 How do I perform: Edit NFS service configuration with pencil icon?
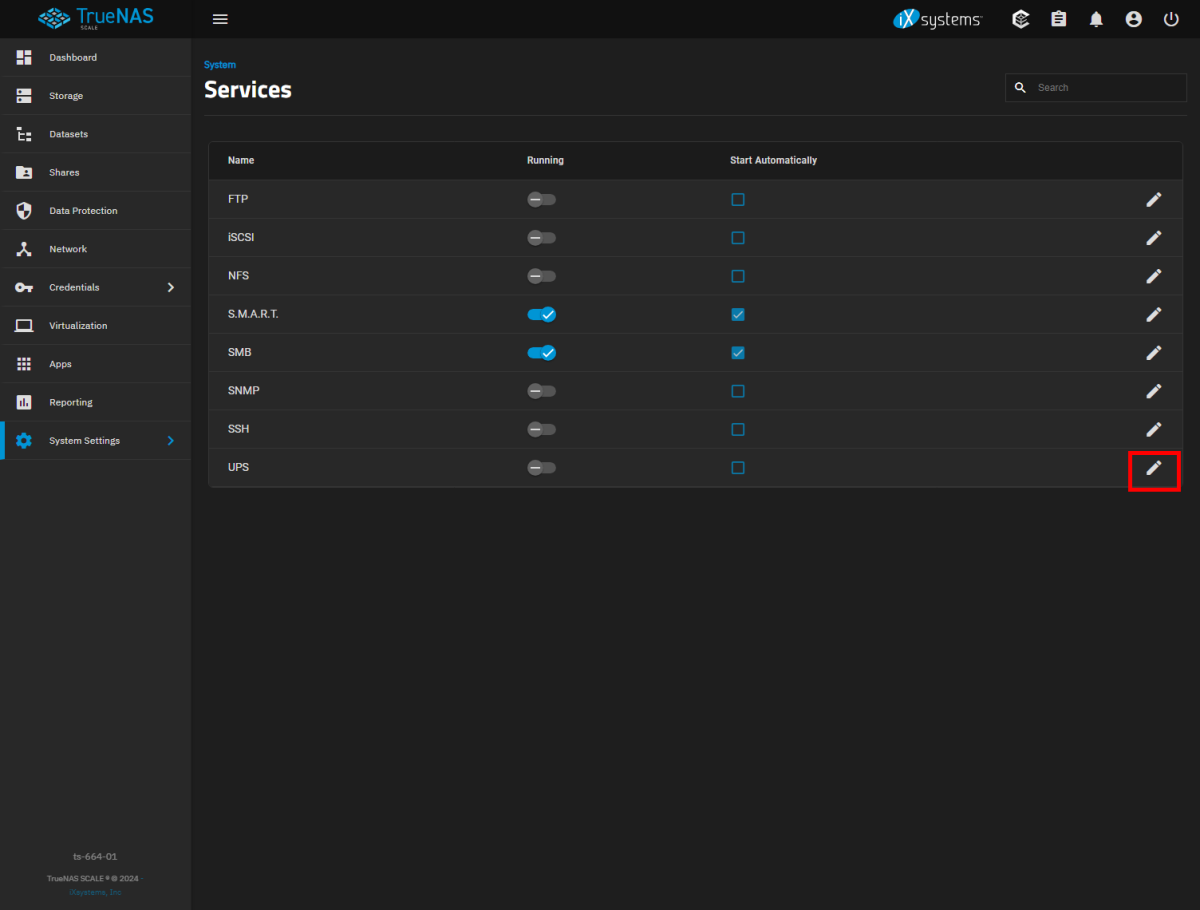pos(1154,276)
